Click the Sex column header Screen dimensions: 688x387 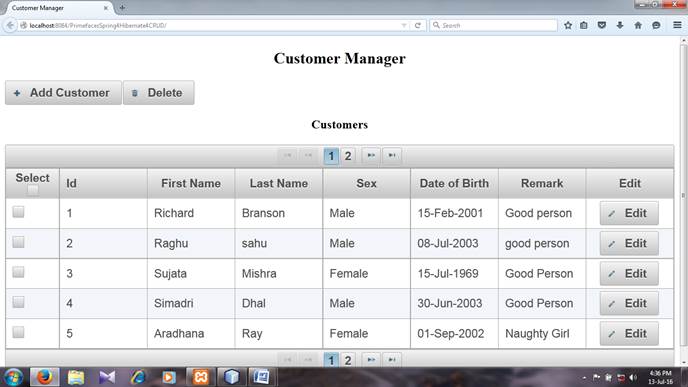[366, 183]
